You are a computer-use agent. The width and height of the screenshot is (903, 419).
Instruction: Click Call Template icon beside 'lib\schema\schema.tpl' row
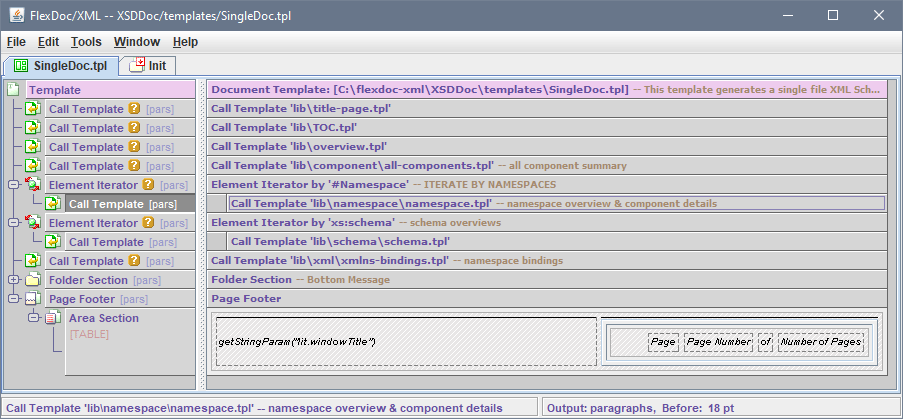click(x=53, y=242)
